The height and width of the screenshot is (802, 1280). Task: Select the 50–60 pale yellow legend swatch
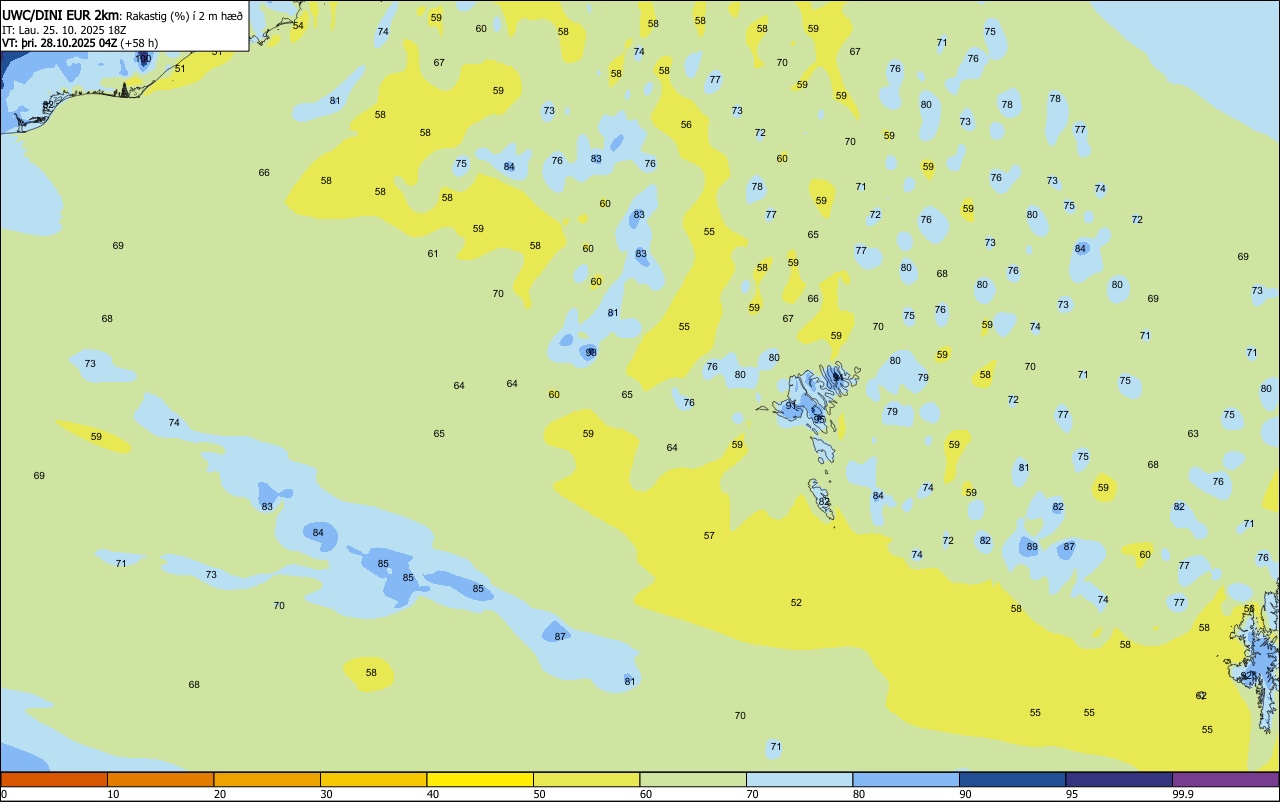[x=586, y=779]
